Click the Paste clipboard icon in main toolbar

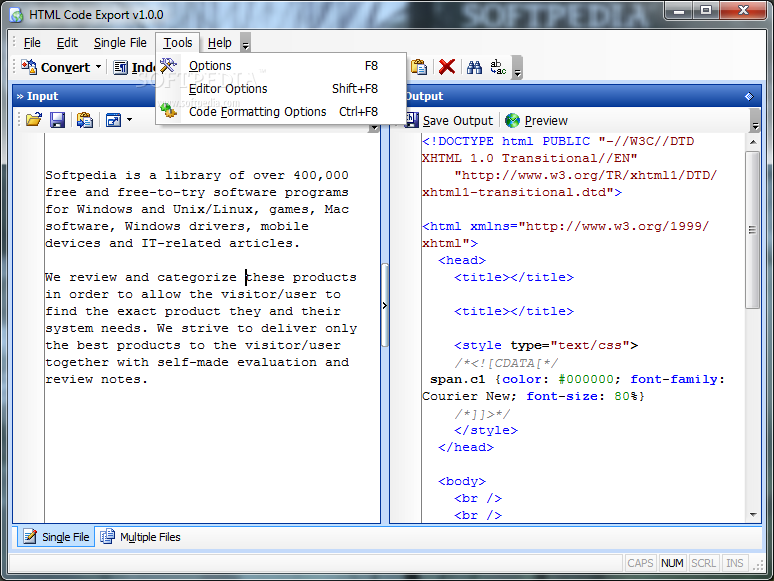(x=419, y=67)
